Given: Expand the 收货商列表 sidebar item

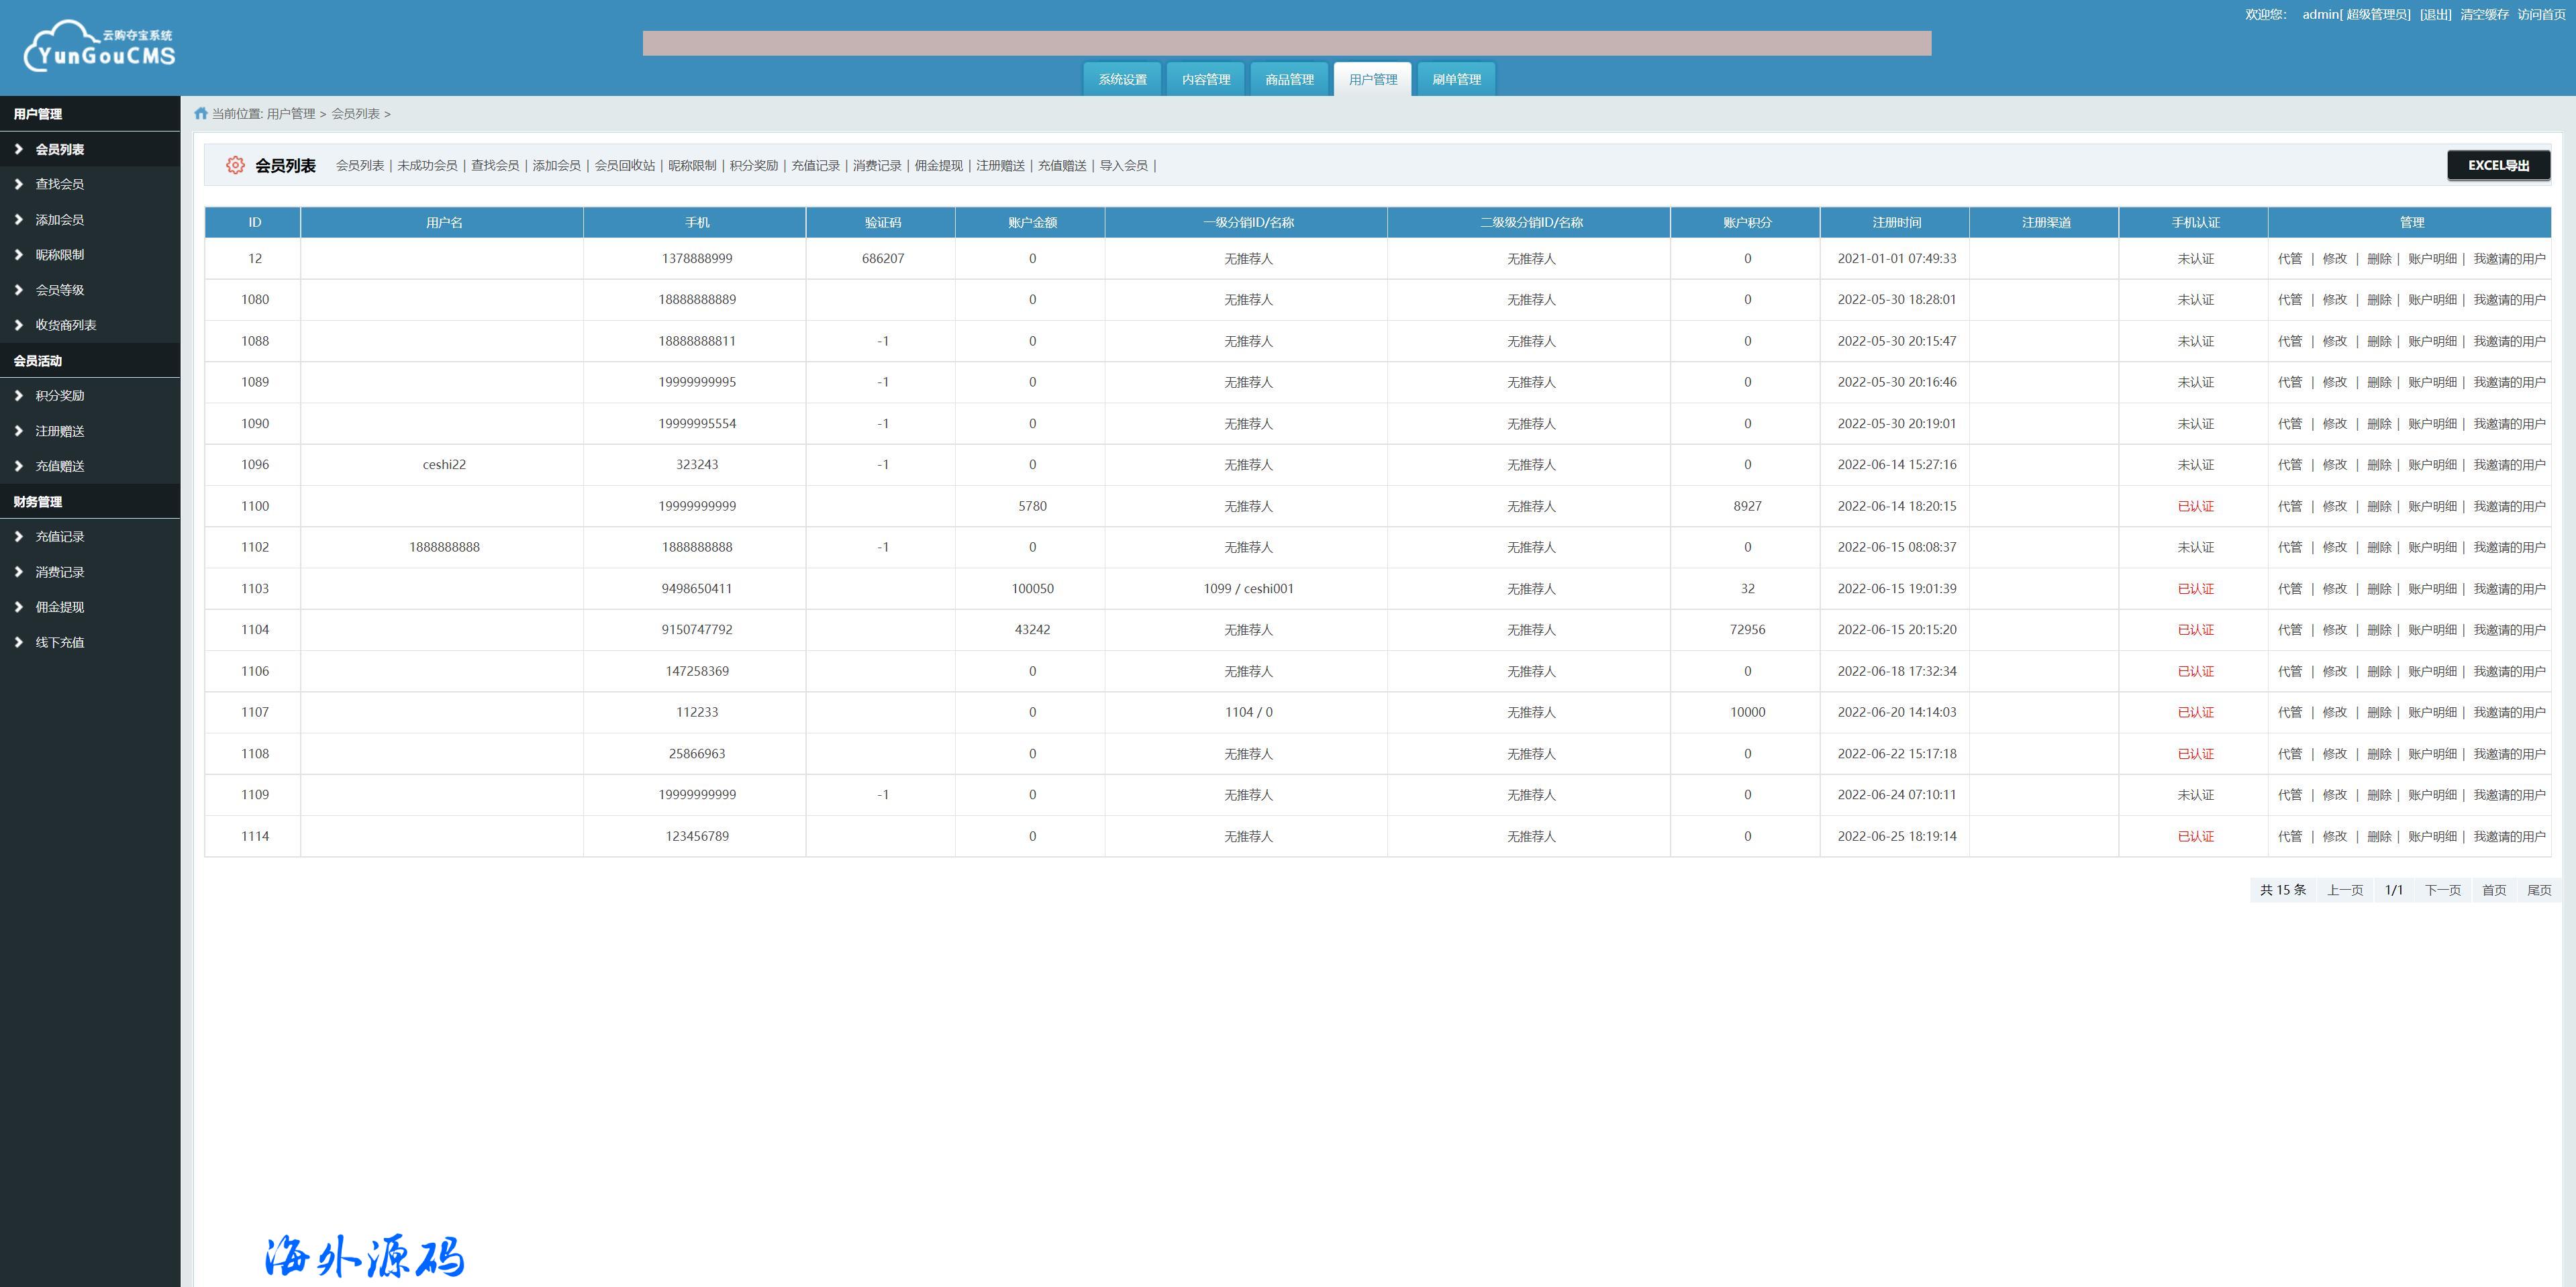Looking at the screenshot, I should click(x=65, y=325).
